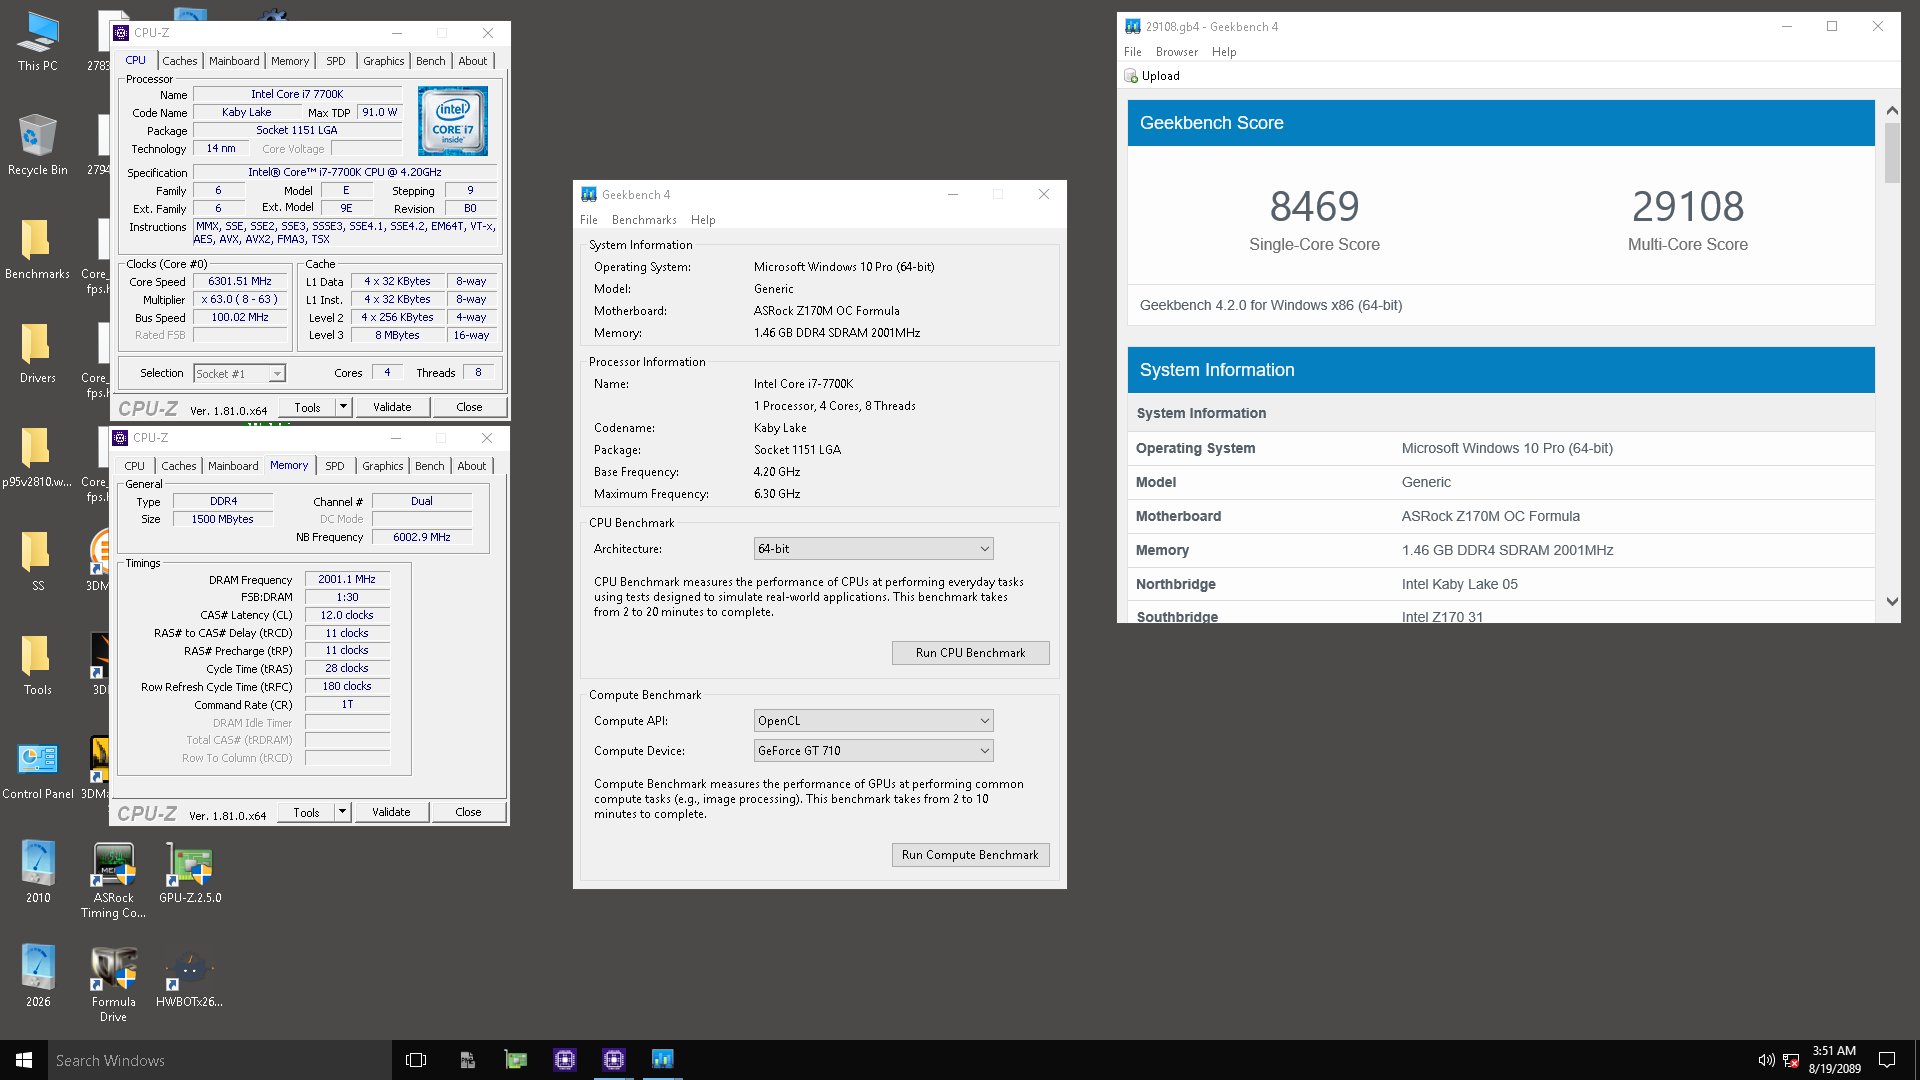Open volume control in system tray

[1766, 1060]
